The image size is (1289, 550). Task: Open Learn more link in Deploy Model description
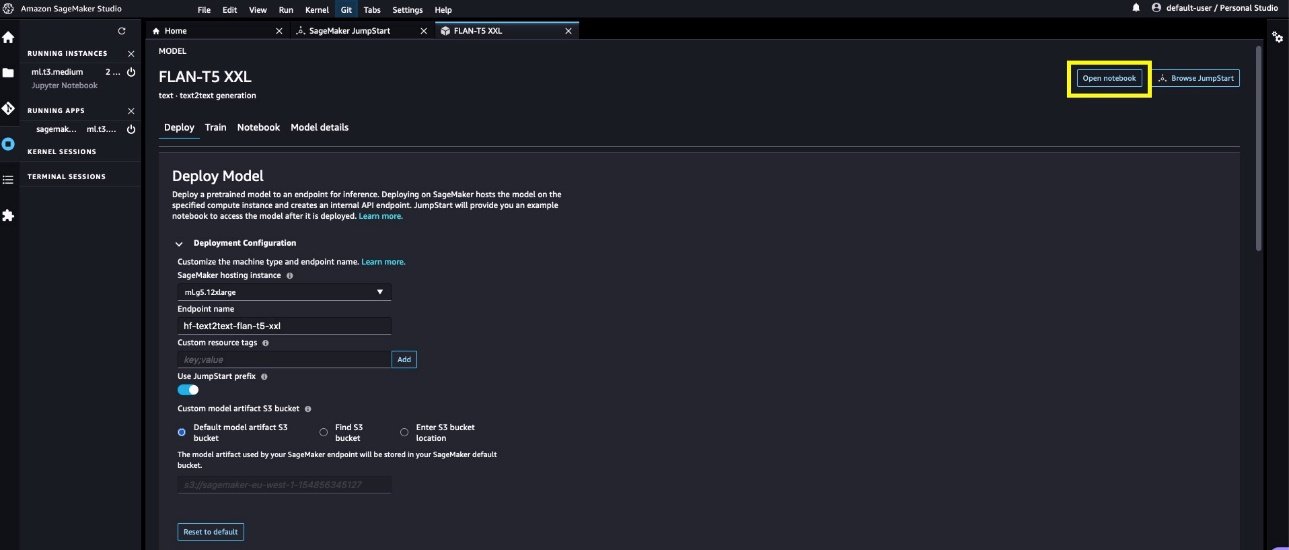click(x=381, y=216)
